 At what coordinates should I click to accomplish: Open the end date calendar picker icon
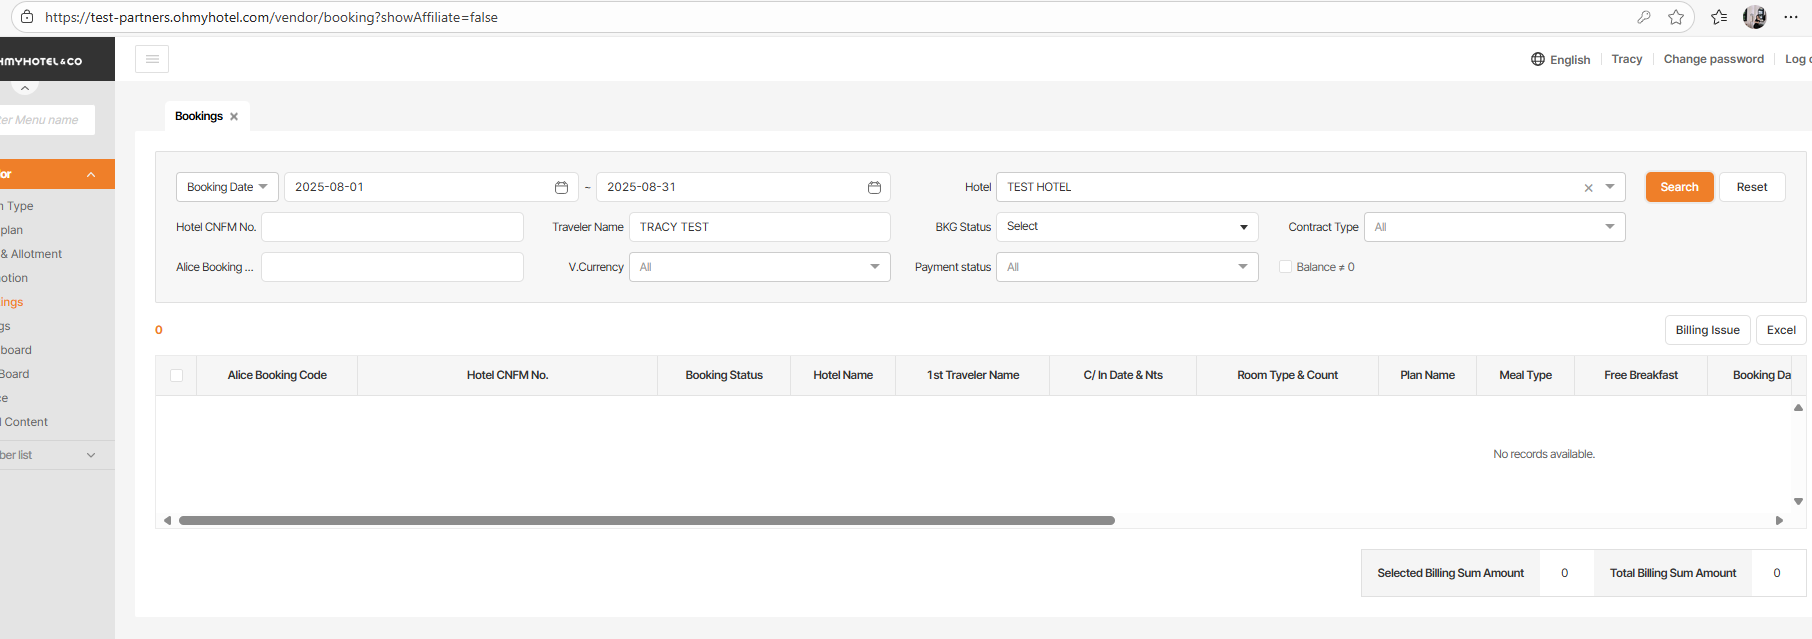point(874,188)
